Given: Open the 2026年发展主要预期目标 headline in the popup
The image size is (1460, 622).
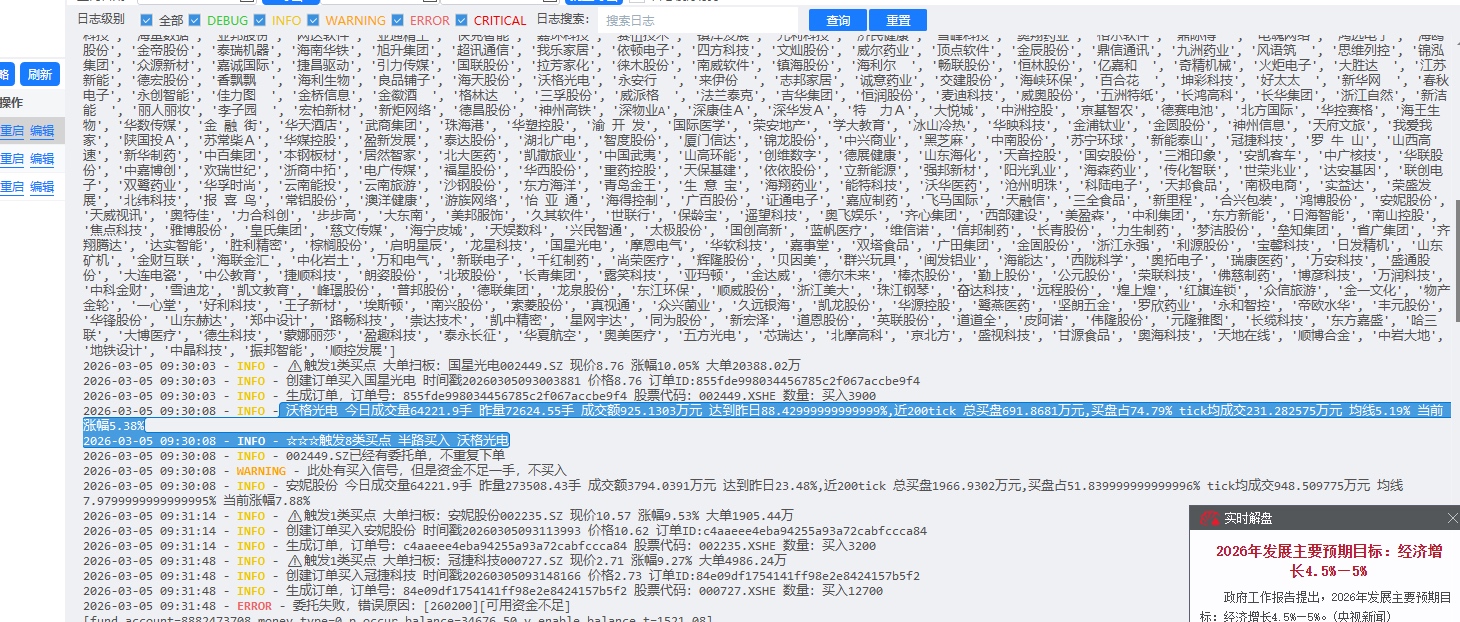Looking at the screenshot, I should click(1327, 560).
